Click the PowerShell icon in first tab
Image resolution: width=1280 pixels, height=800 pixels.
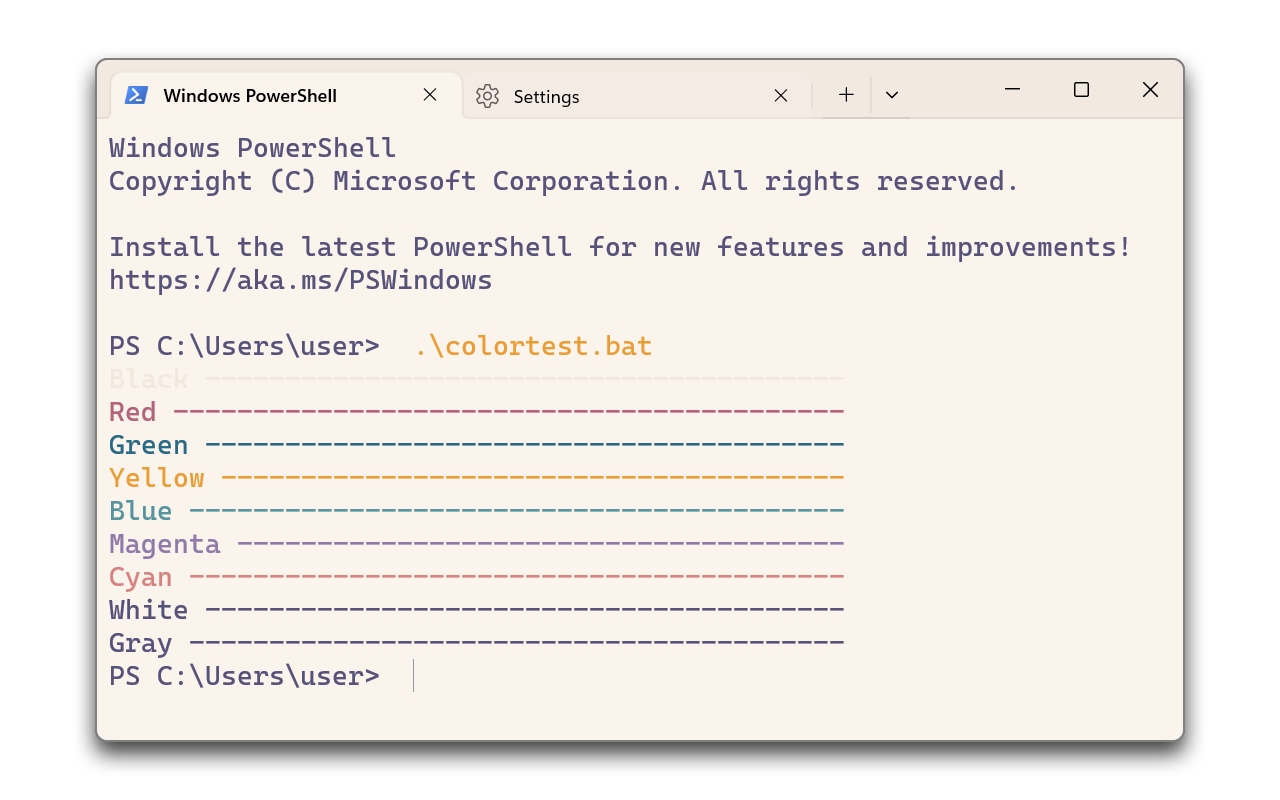(x=136, y=95)
